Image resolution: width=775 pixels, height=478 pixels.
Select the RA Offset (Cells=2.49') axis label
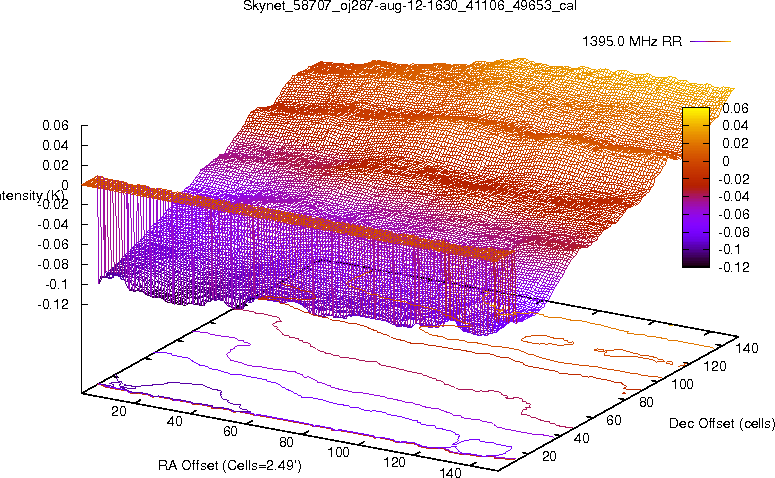[x=230, y=466]
